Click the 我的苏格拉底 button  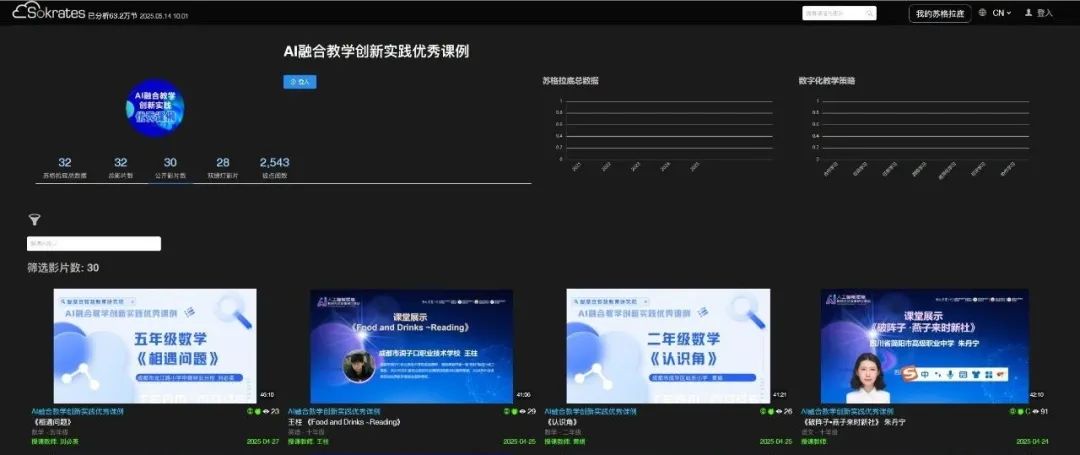point(939,13)
